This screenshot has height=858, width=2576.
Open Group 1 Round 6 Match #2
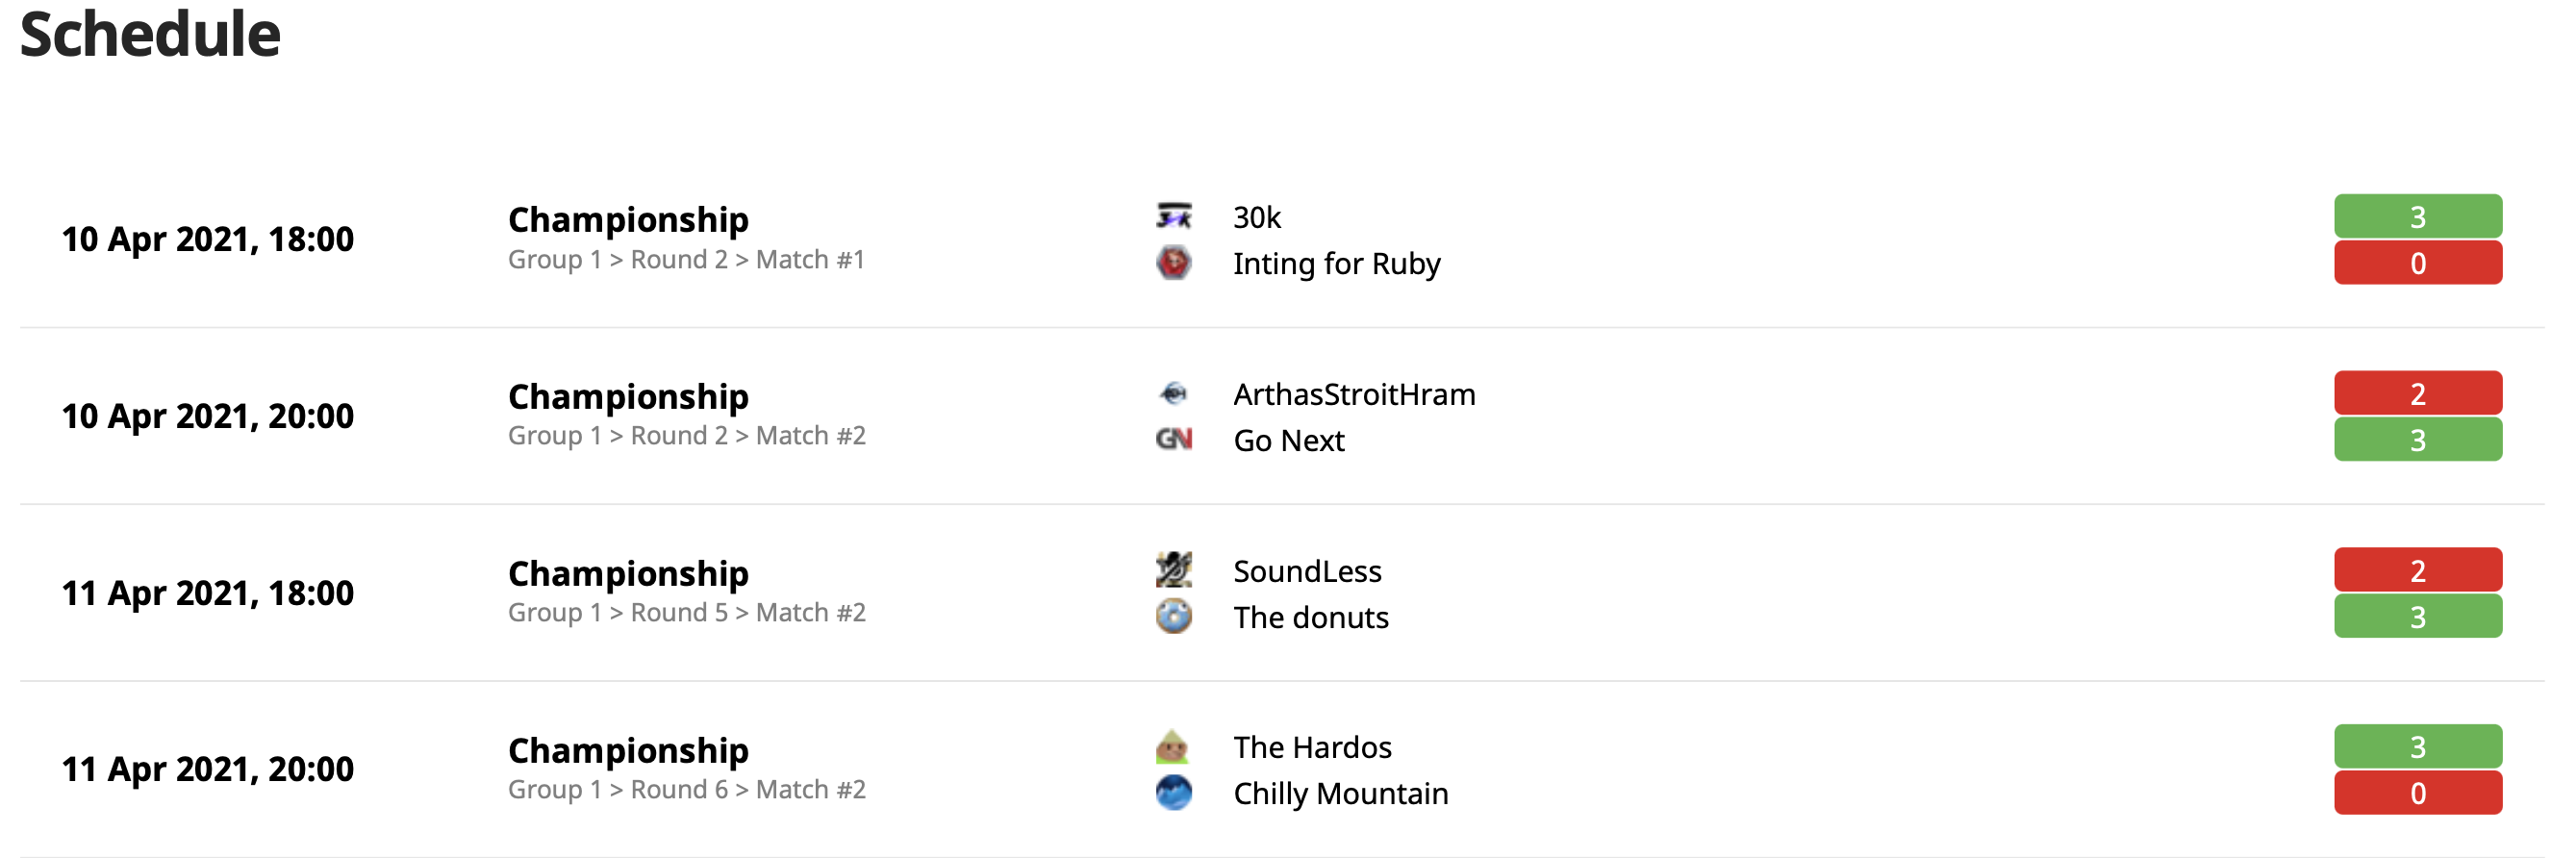686,789
